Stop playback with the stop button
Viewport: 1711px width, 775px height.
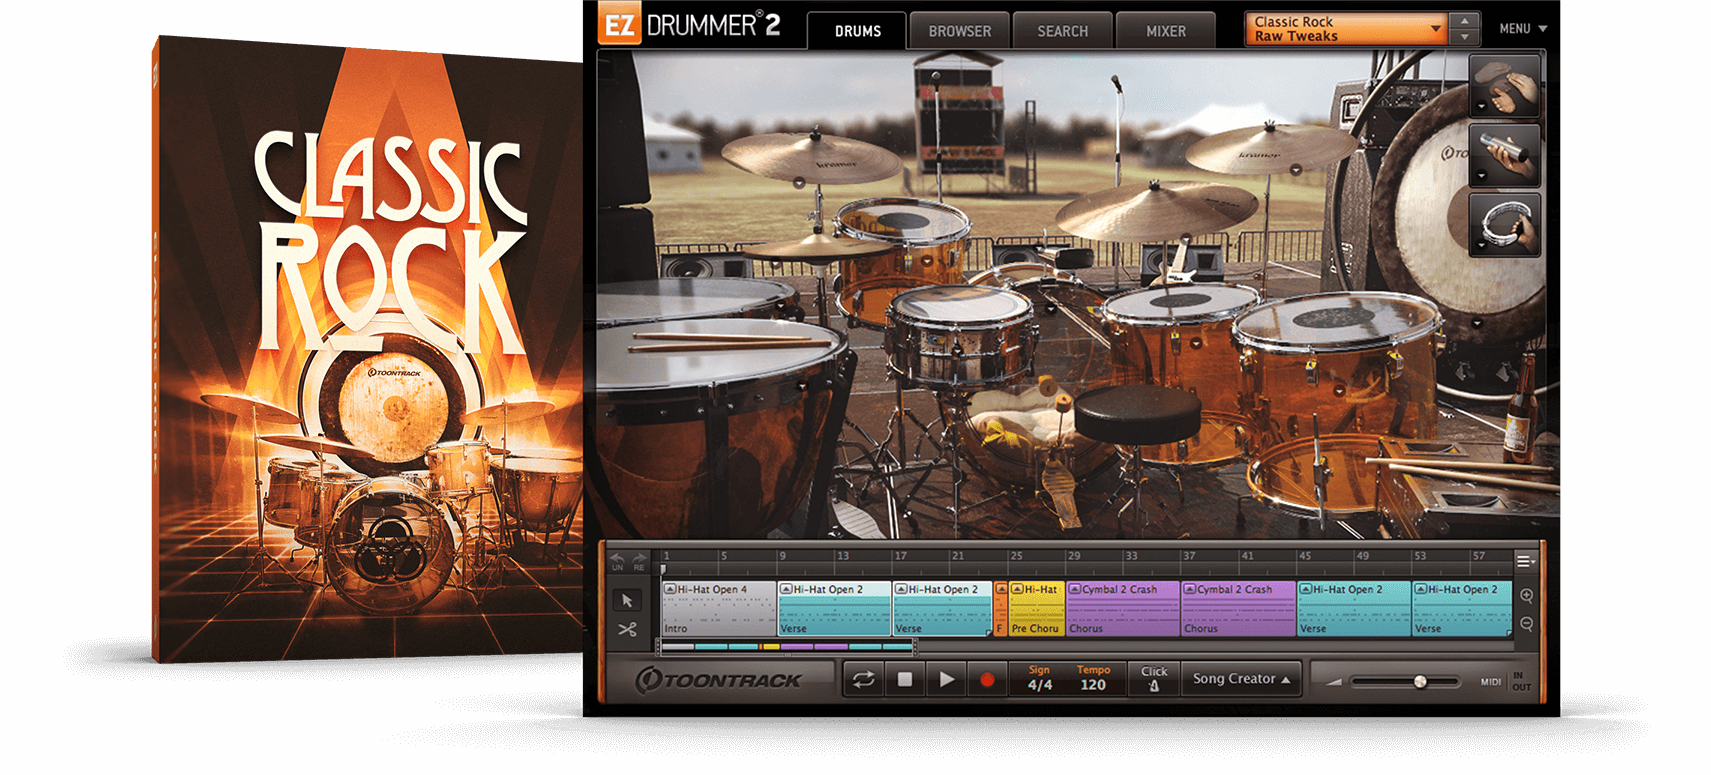[x=905, y=680]
